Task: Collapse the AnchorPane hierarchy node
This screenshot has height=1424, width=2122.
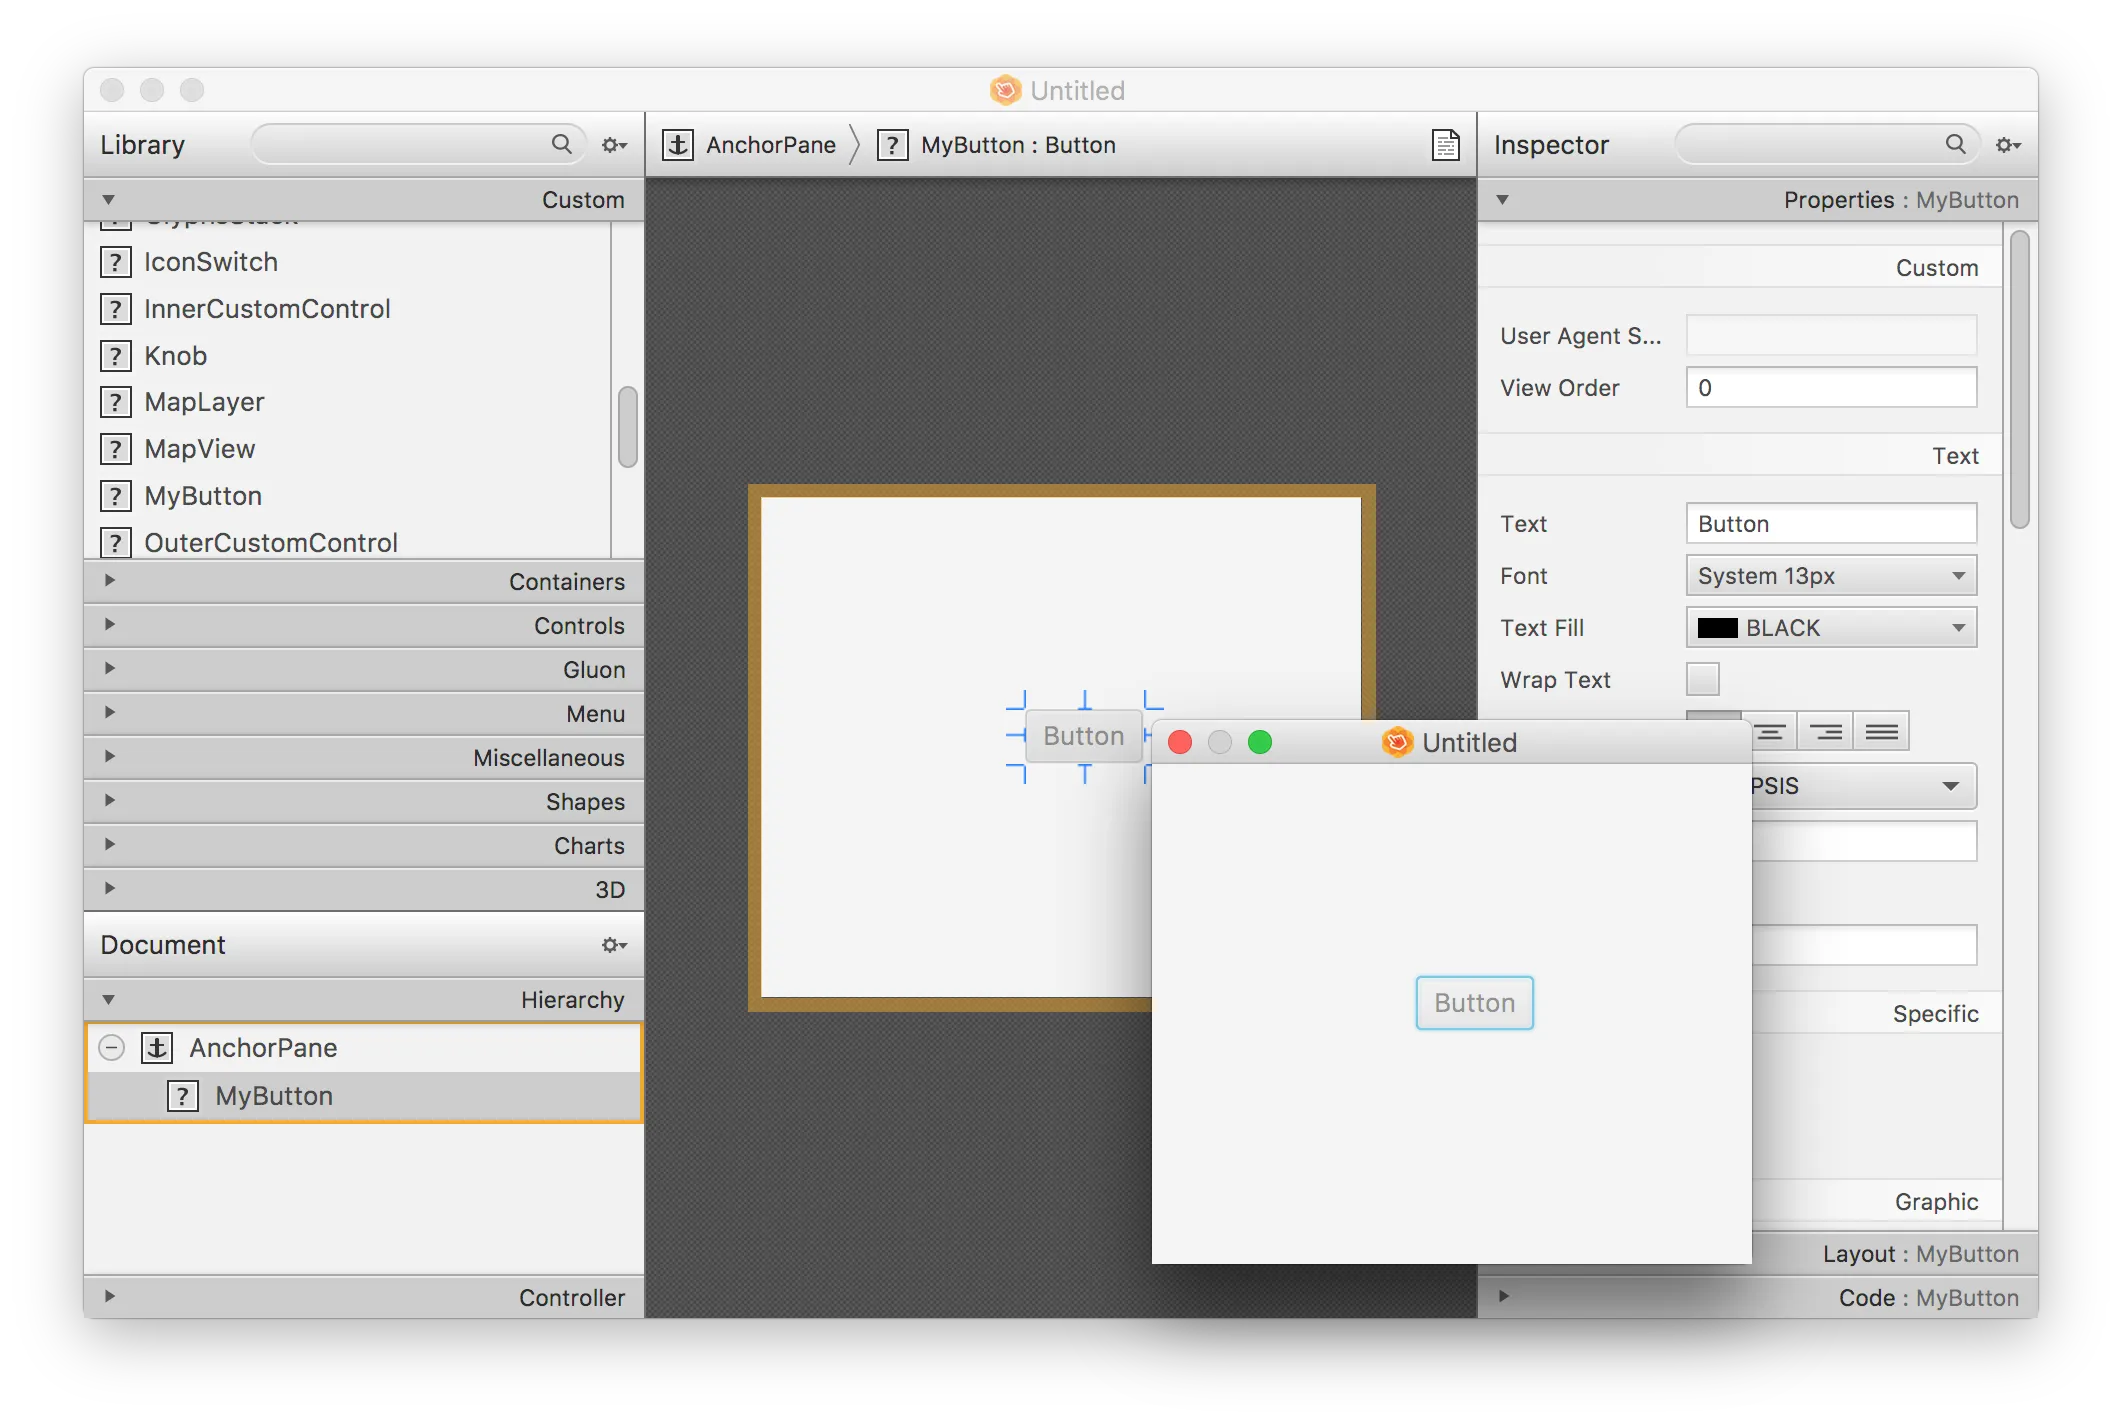Action: click(x=112, y=1048)
